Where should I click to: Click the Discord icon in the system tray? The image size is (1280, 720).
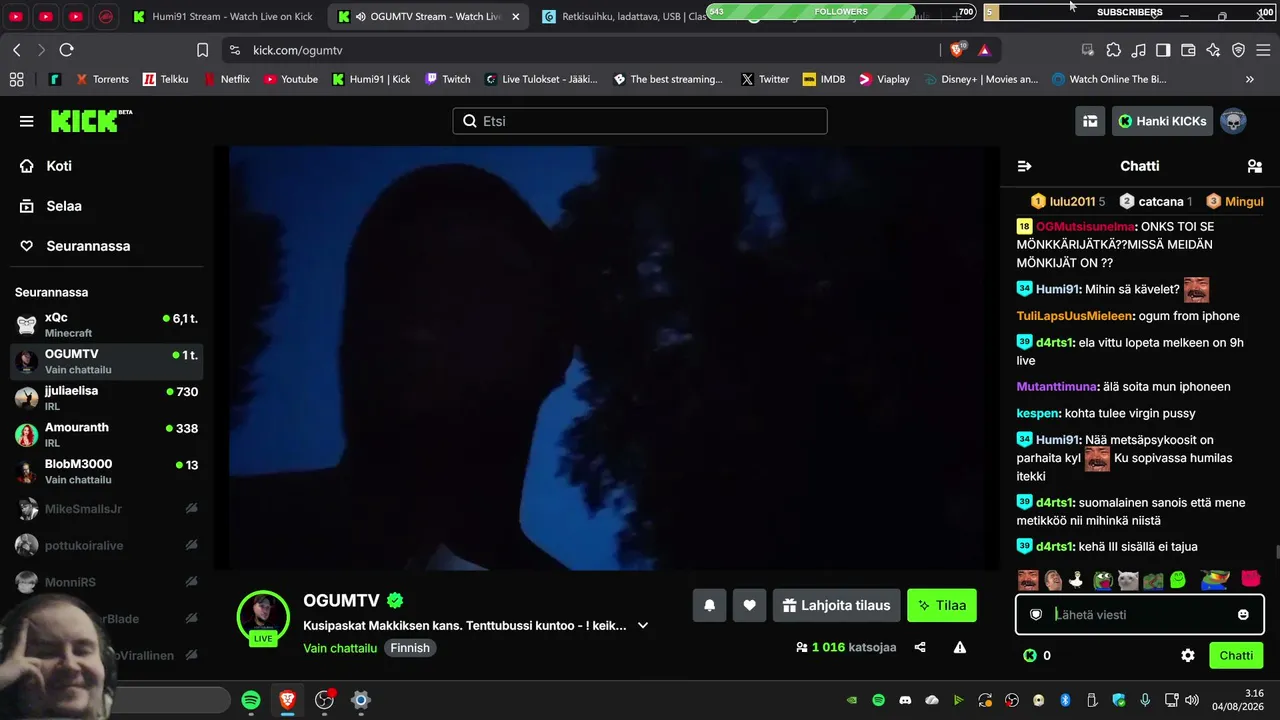pos(905,700)
